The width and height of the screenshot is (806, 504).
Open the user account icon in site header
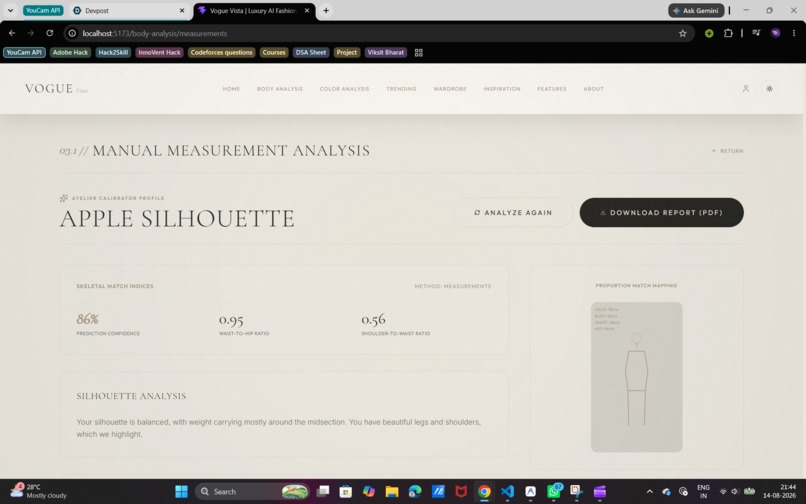745,88
